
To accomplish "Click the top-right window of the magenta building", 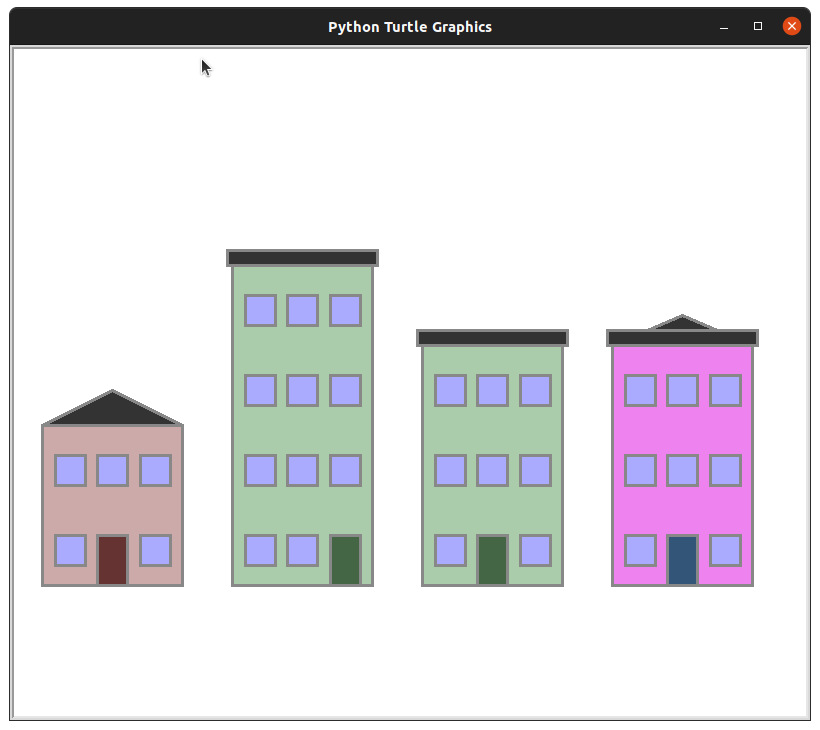I will (725, 390).
